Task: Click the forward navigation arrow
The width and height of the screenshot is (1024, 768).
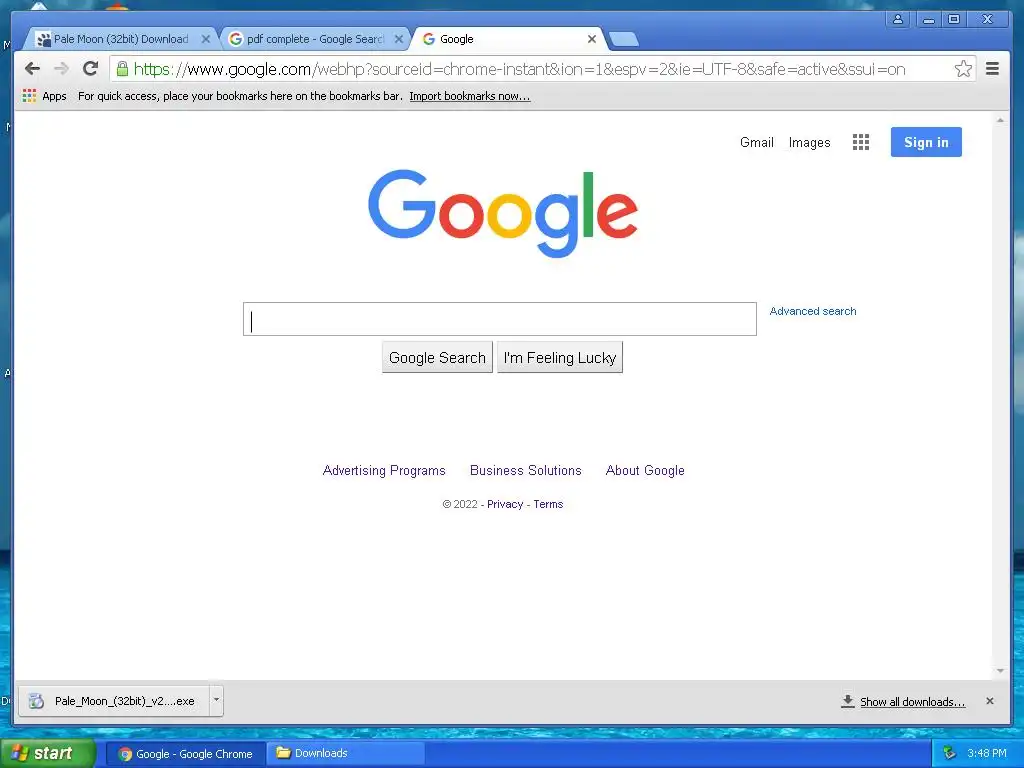Action: tap(61, 69)
